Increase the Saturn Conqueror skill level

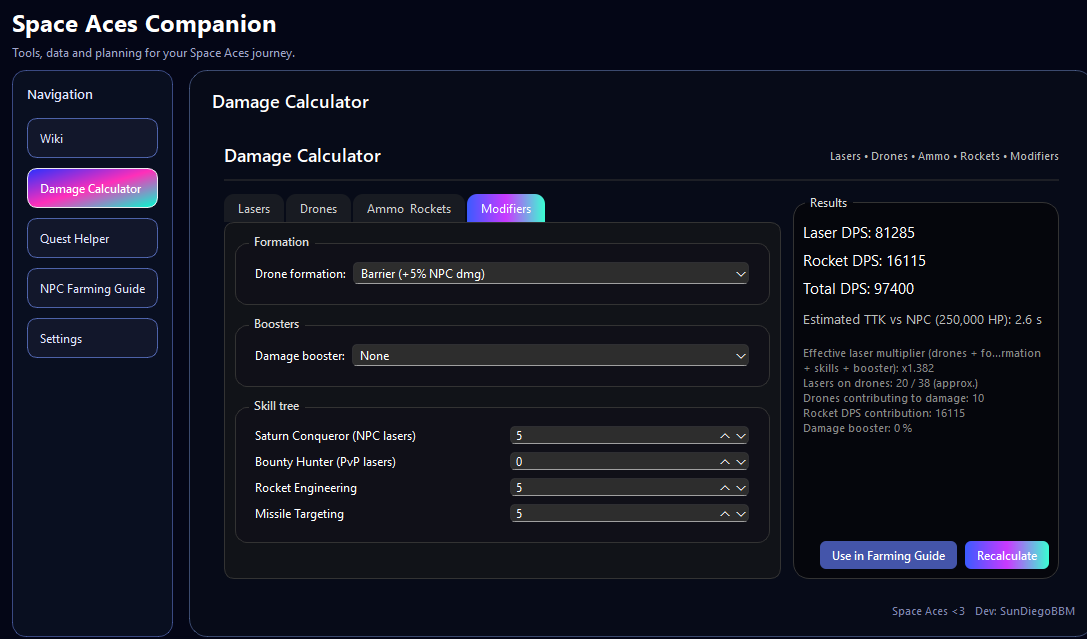725,435
